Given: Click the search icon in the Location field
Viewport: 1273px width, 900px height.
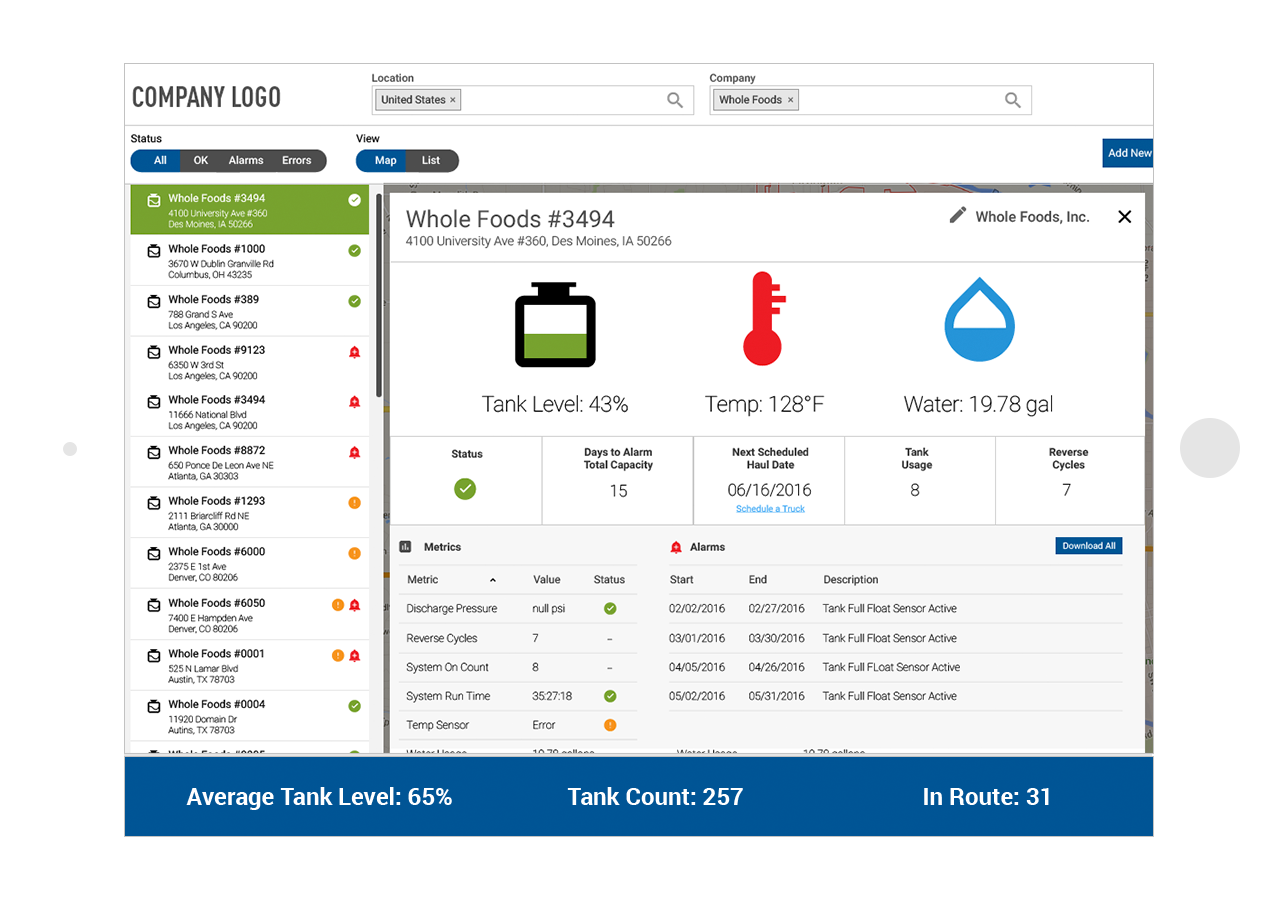Looking at the screenshot, I should (675, 100).
